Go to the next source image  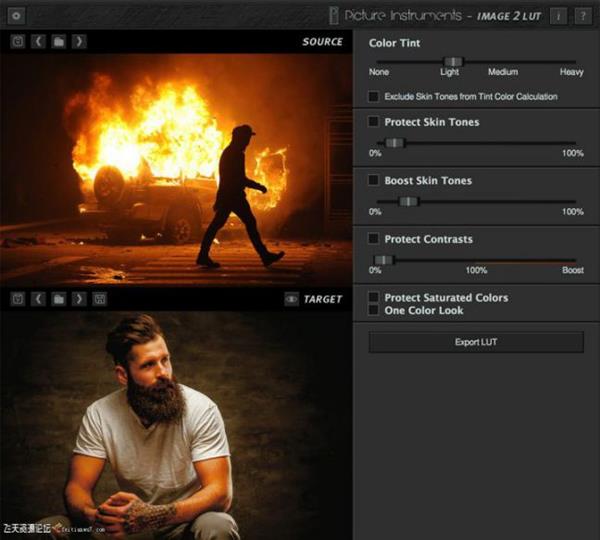pyautogui.click(x=79, y=42)
